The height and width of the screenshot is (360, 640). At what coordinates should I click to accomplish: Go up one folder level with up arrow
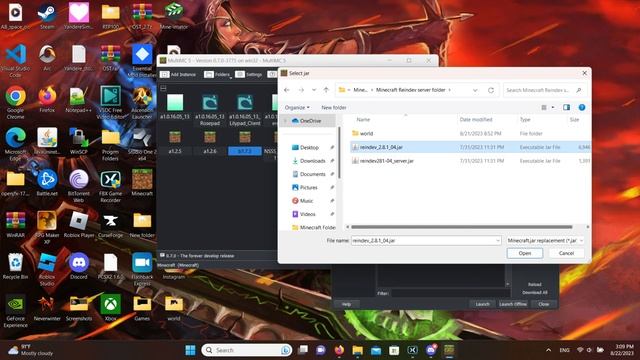[x=326, y=90]
